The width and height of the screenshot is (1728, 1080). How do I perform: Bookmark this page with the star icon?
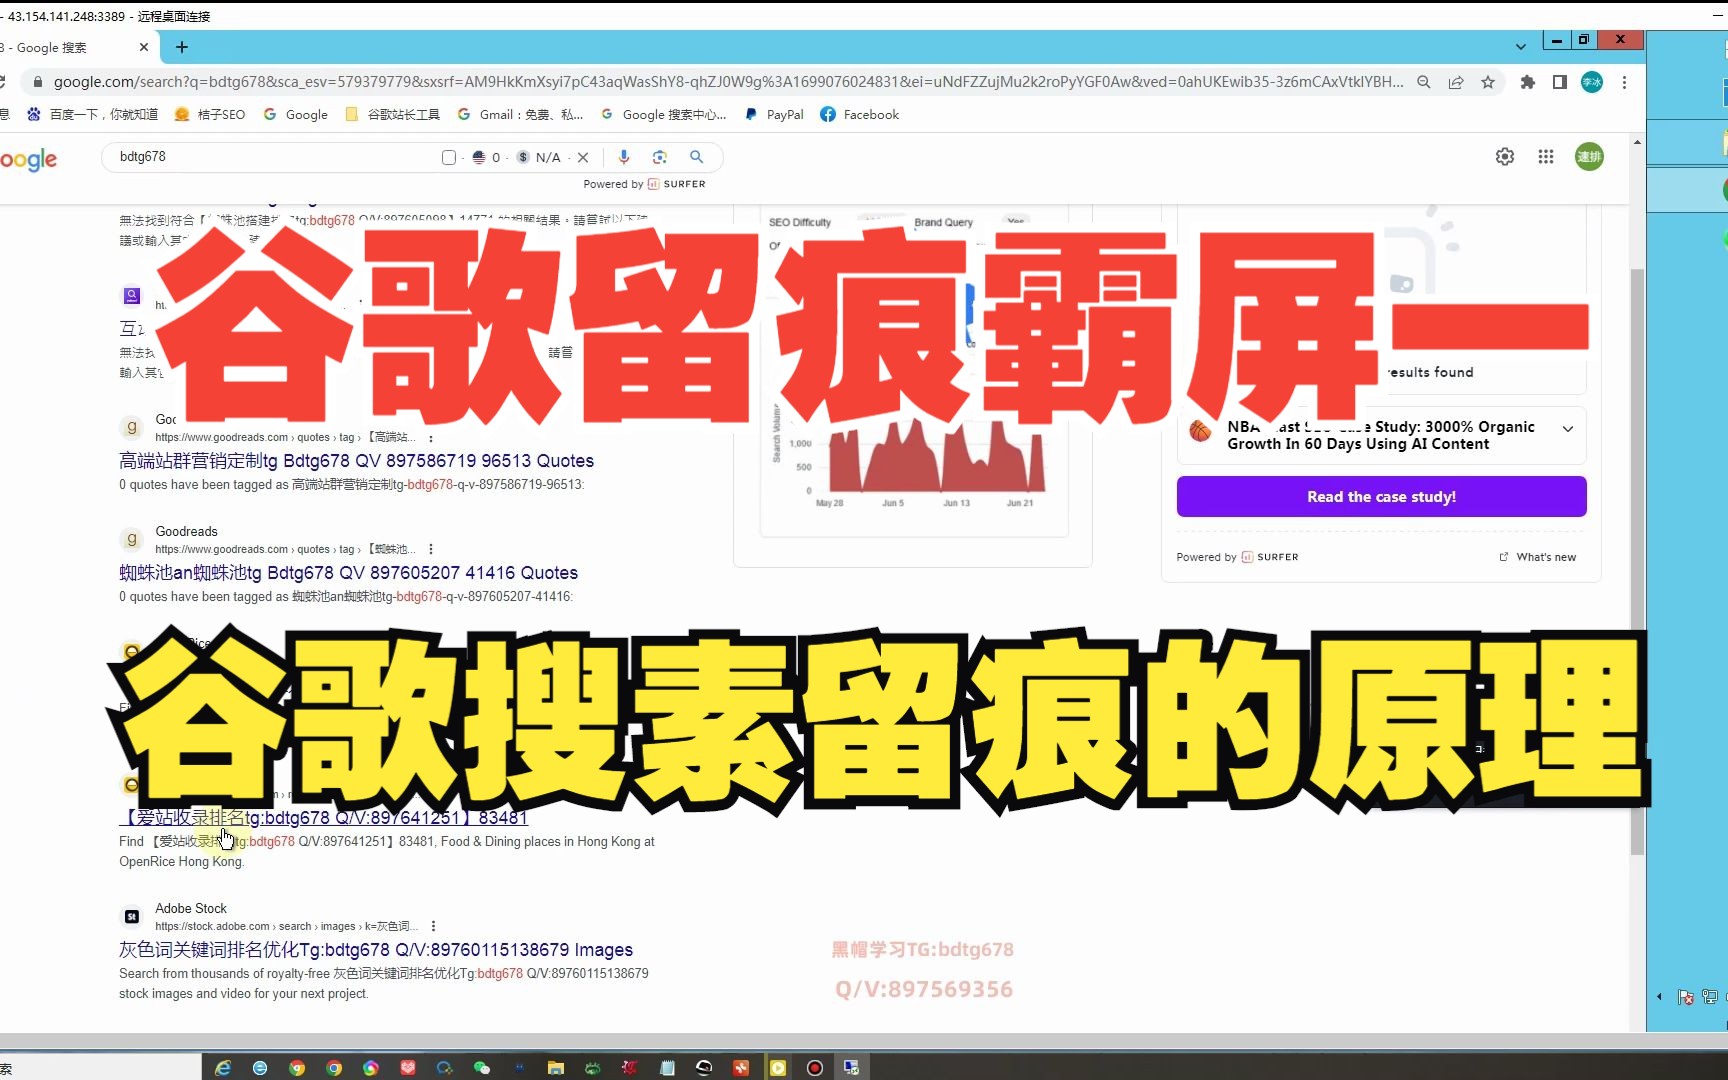(1488, 82)
